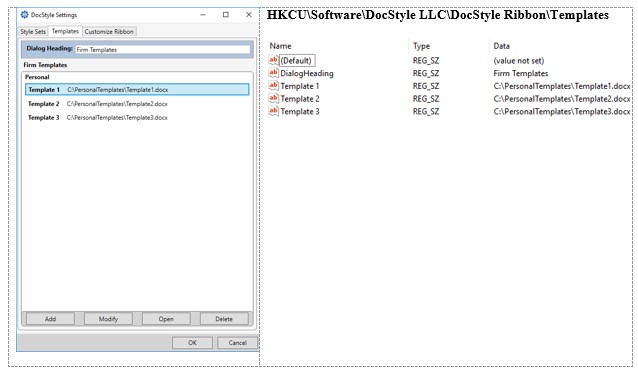Select Template 1 row in the Personal list
The image size is (638, 372).
click(x=137, y=90)
